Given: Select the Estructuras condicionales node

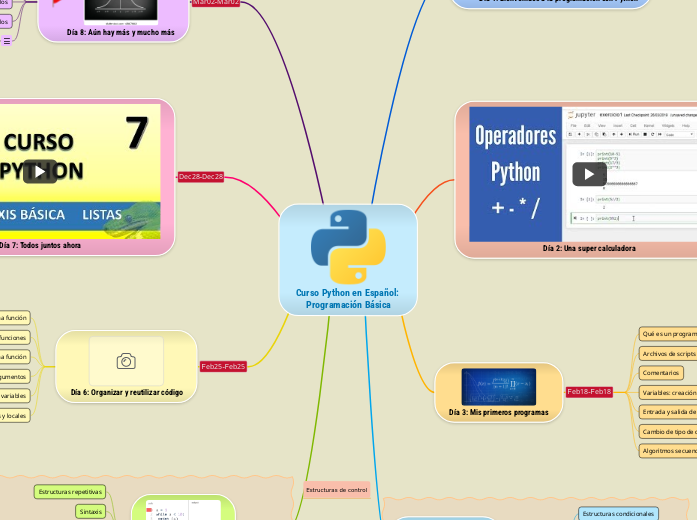Looking at the screenshot, I should (x=617, y=513).
